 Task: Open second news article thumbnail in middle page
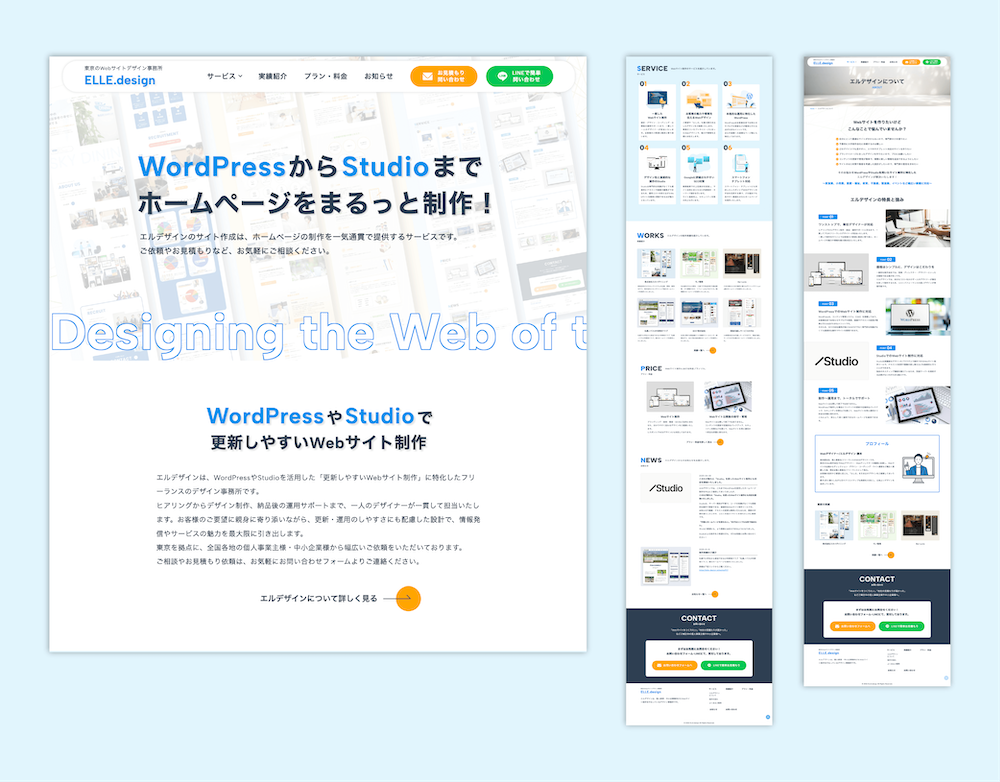tap(666, 566)
